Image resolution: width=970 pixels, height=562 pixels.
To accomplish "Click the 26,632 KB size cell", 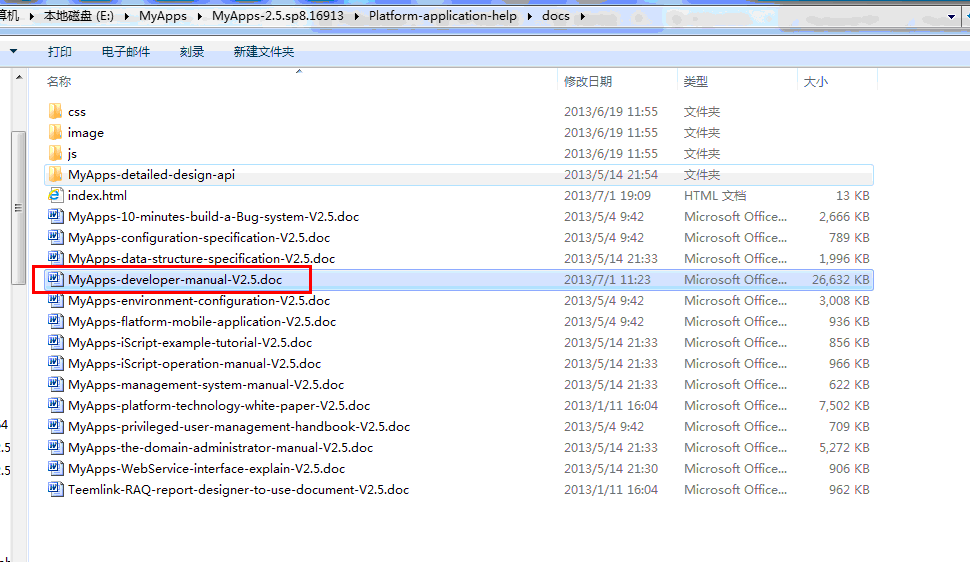I will [x=841, y=280].
